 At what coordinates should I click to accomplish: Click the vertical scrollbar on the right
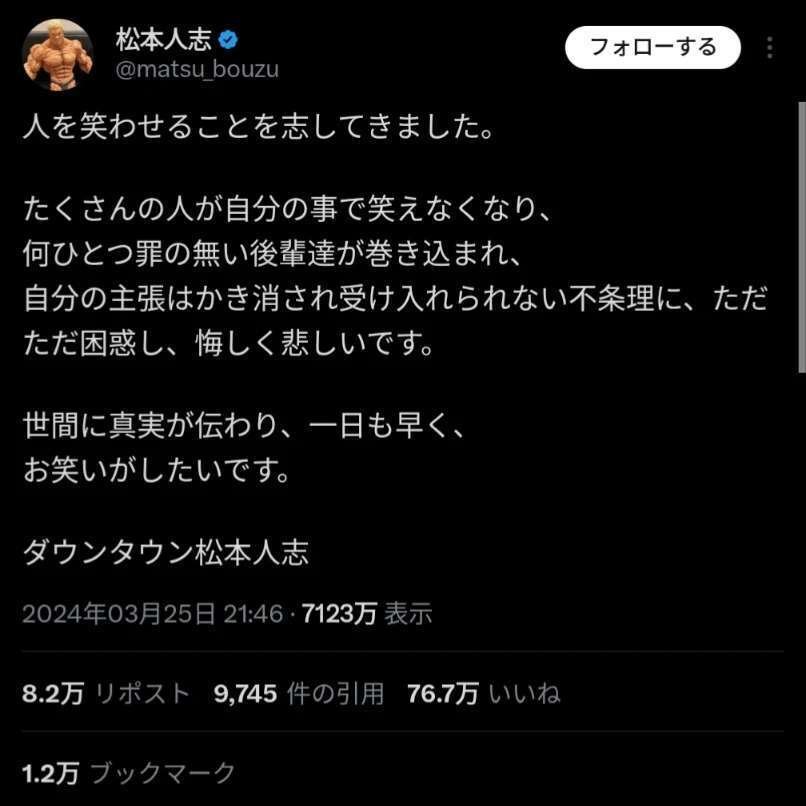(801, 236)
